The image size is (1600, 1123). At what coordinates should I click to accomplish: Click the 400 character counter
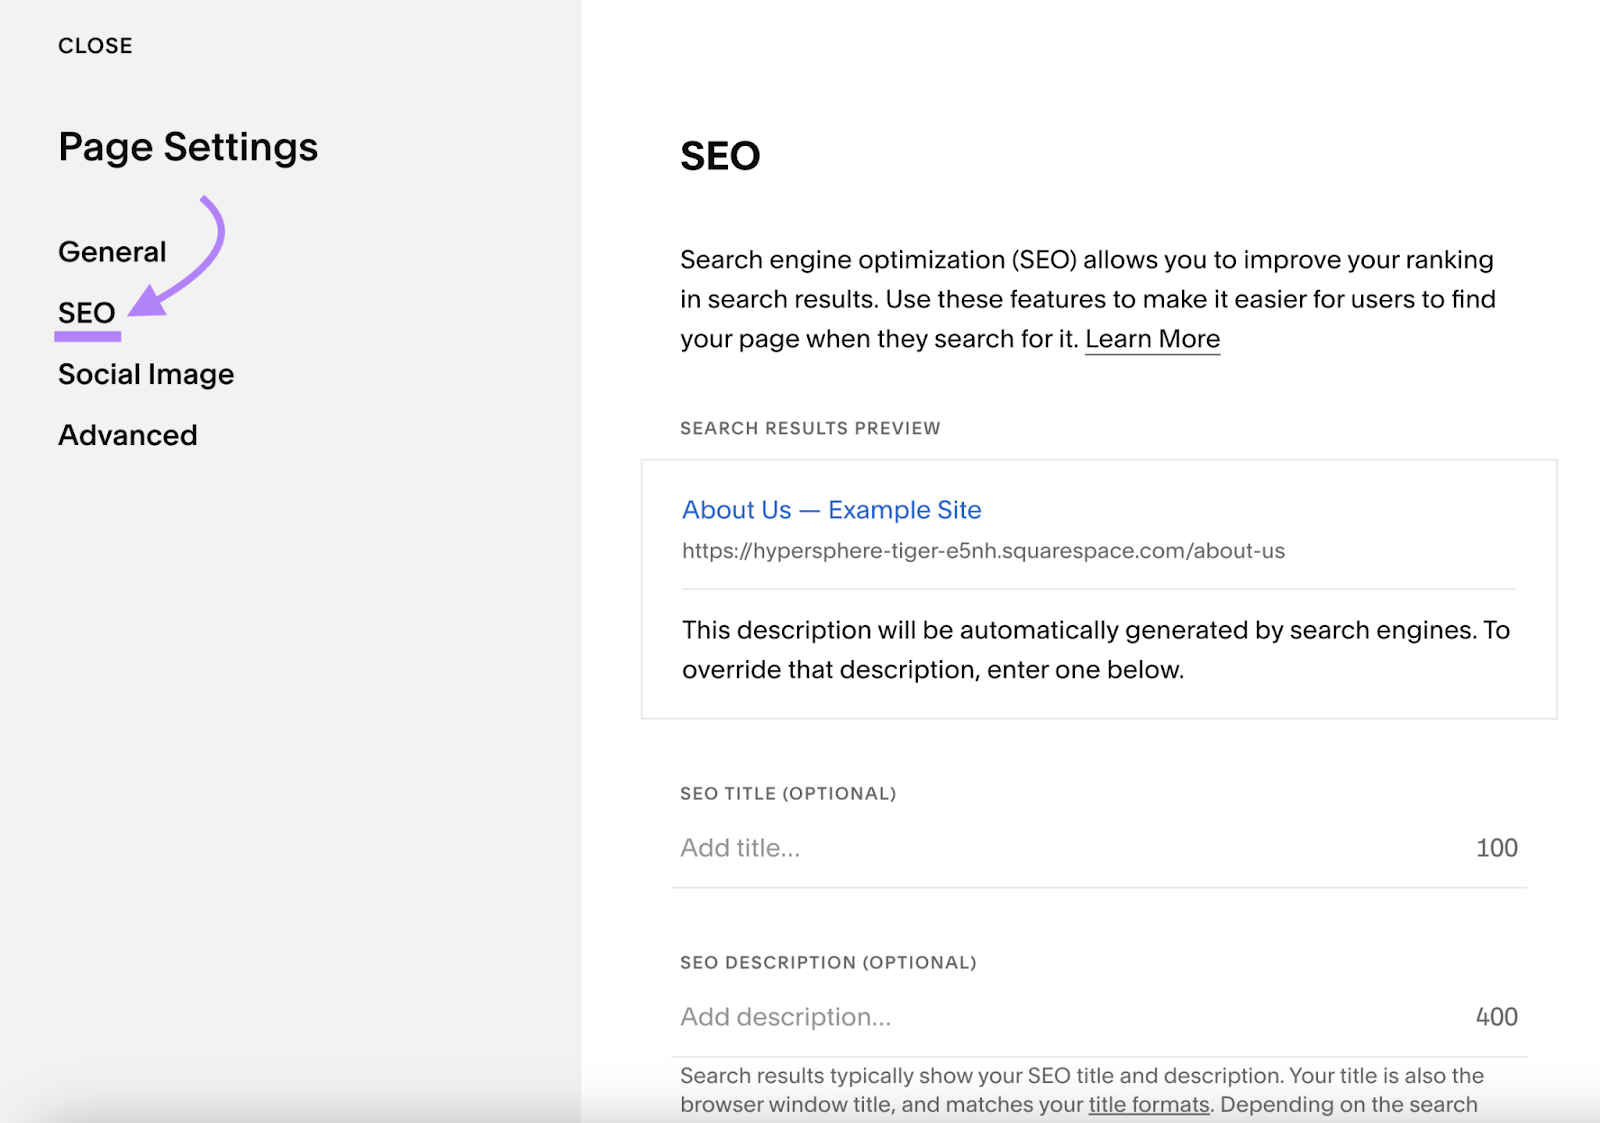pyautogui.click(x=1494, y=1016)
